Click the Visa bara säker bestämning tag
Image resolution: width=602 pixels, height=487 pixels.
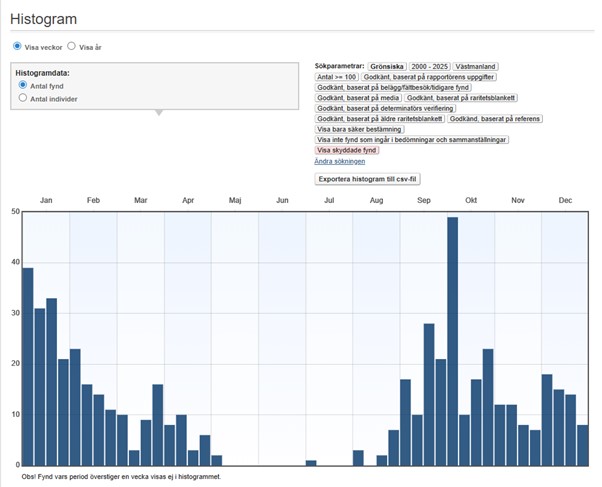[x=359, y=129]
